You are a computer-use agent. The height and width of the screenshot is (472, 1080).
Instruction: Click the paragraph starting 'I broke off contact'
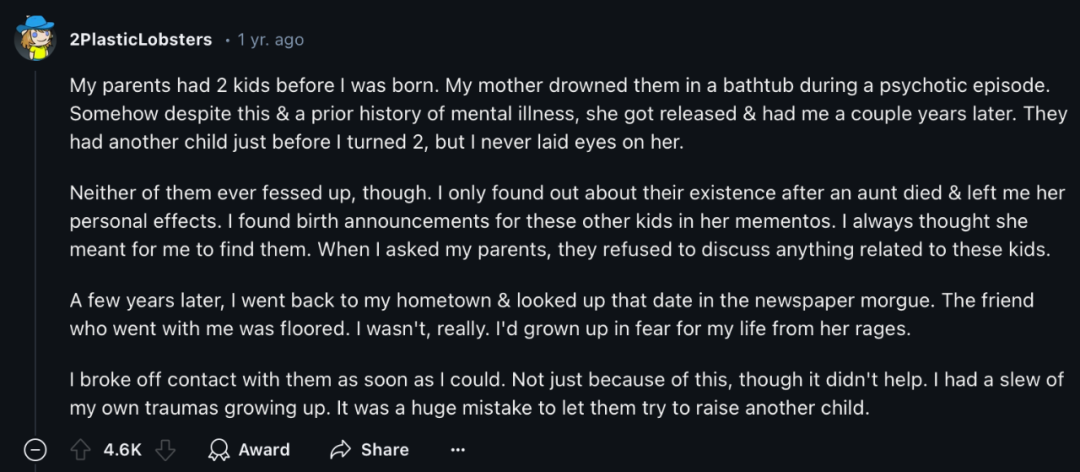click(x=567, y=394)
